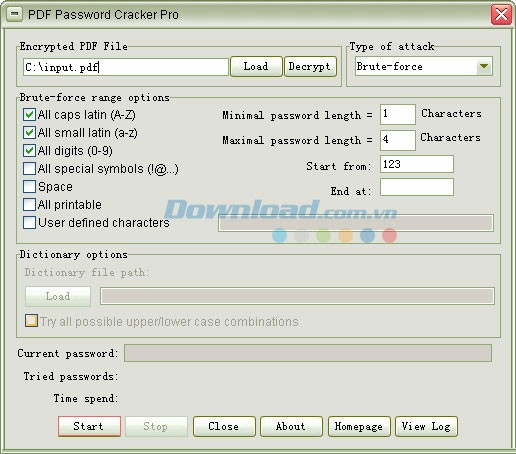Click the 'Time spend:' label

click(86, 398)
